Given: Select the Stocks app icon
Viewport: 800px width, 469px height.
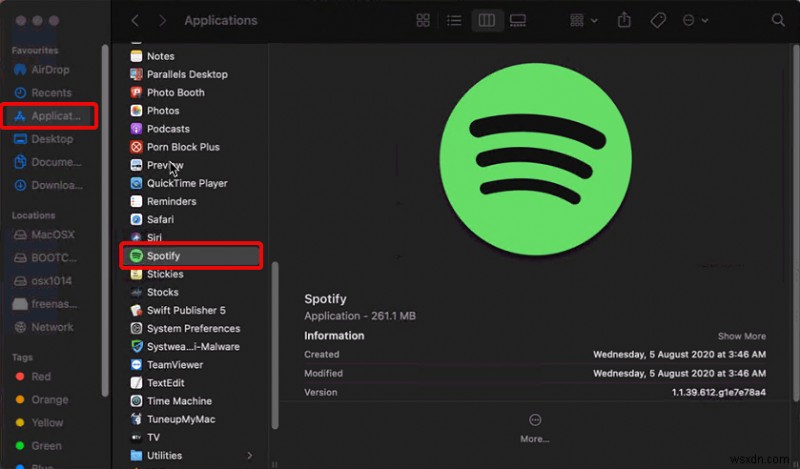Looking at the screenshot, I should (136, 292).
